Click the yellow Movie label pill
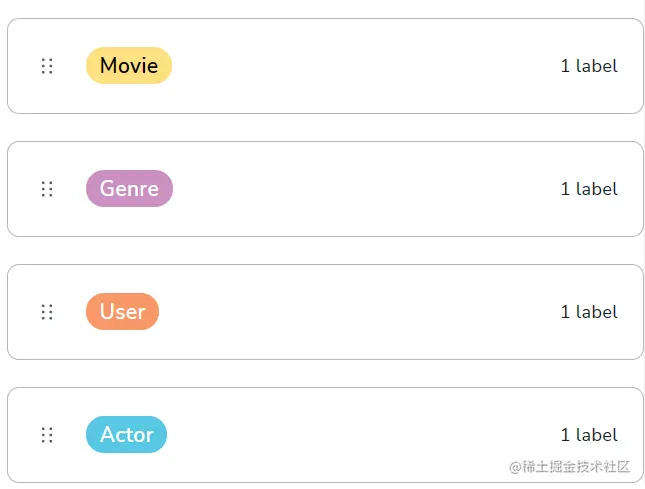Image resolution: width=645 pixels, height=489 pixels. point(129,66)
